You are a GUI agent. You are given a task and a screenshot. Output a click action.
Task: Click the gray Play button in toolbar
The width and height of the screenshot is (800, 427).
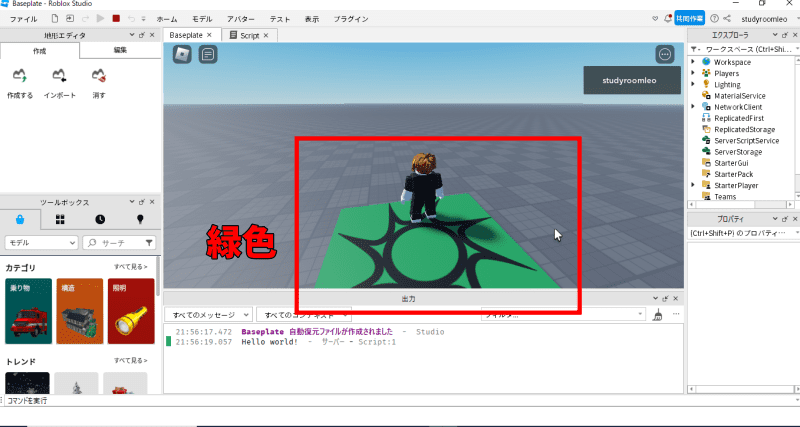click(101, 19)
